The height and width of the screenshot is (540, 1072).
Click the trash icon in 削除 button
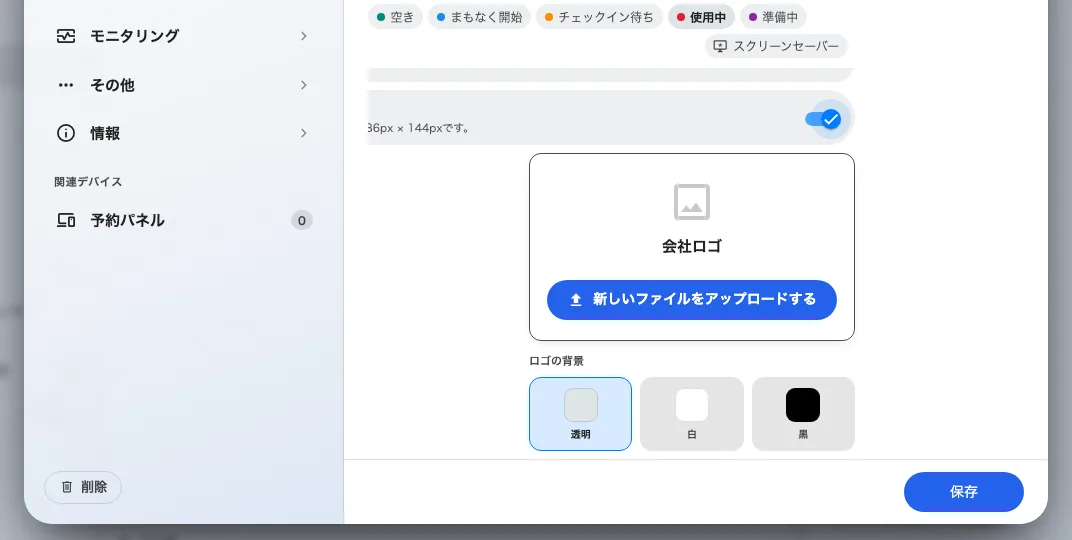pos(67,487)
